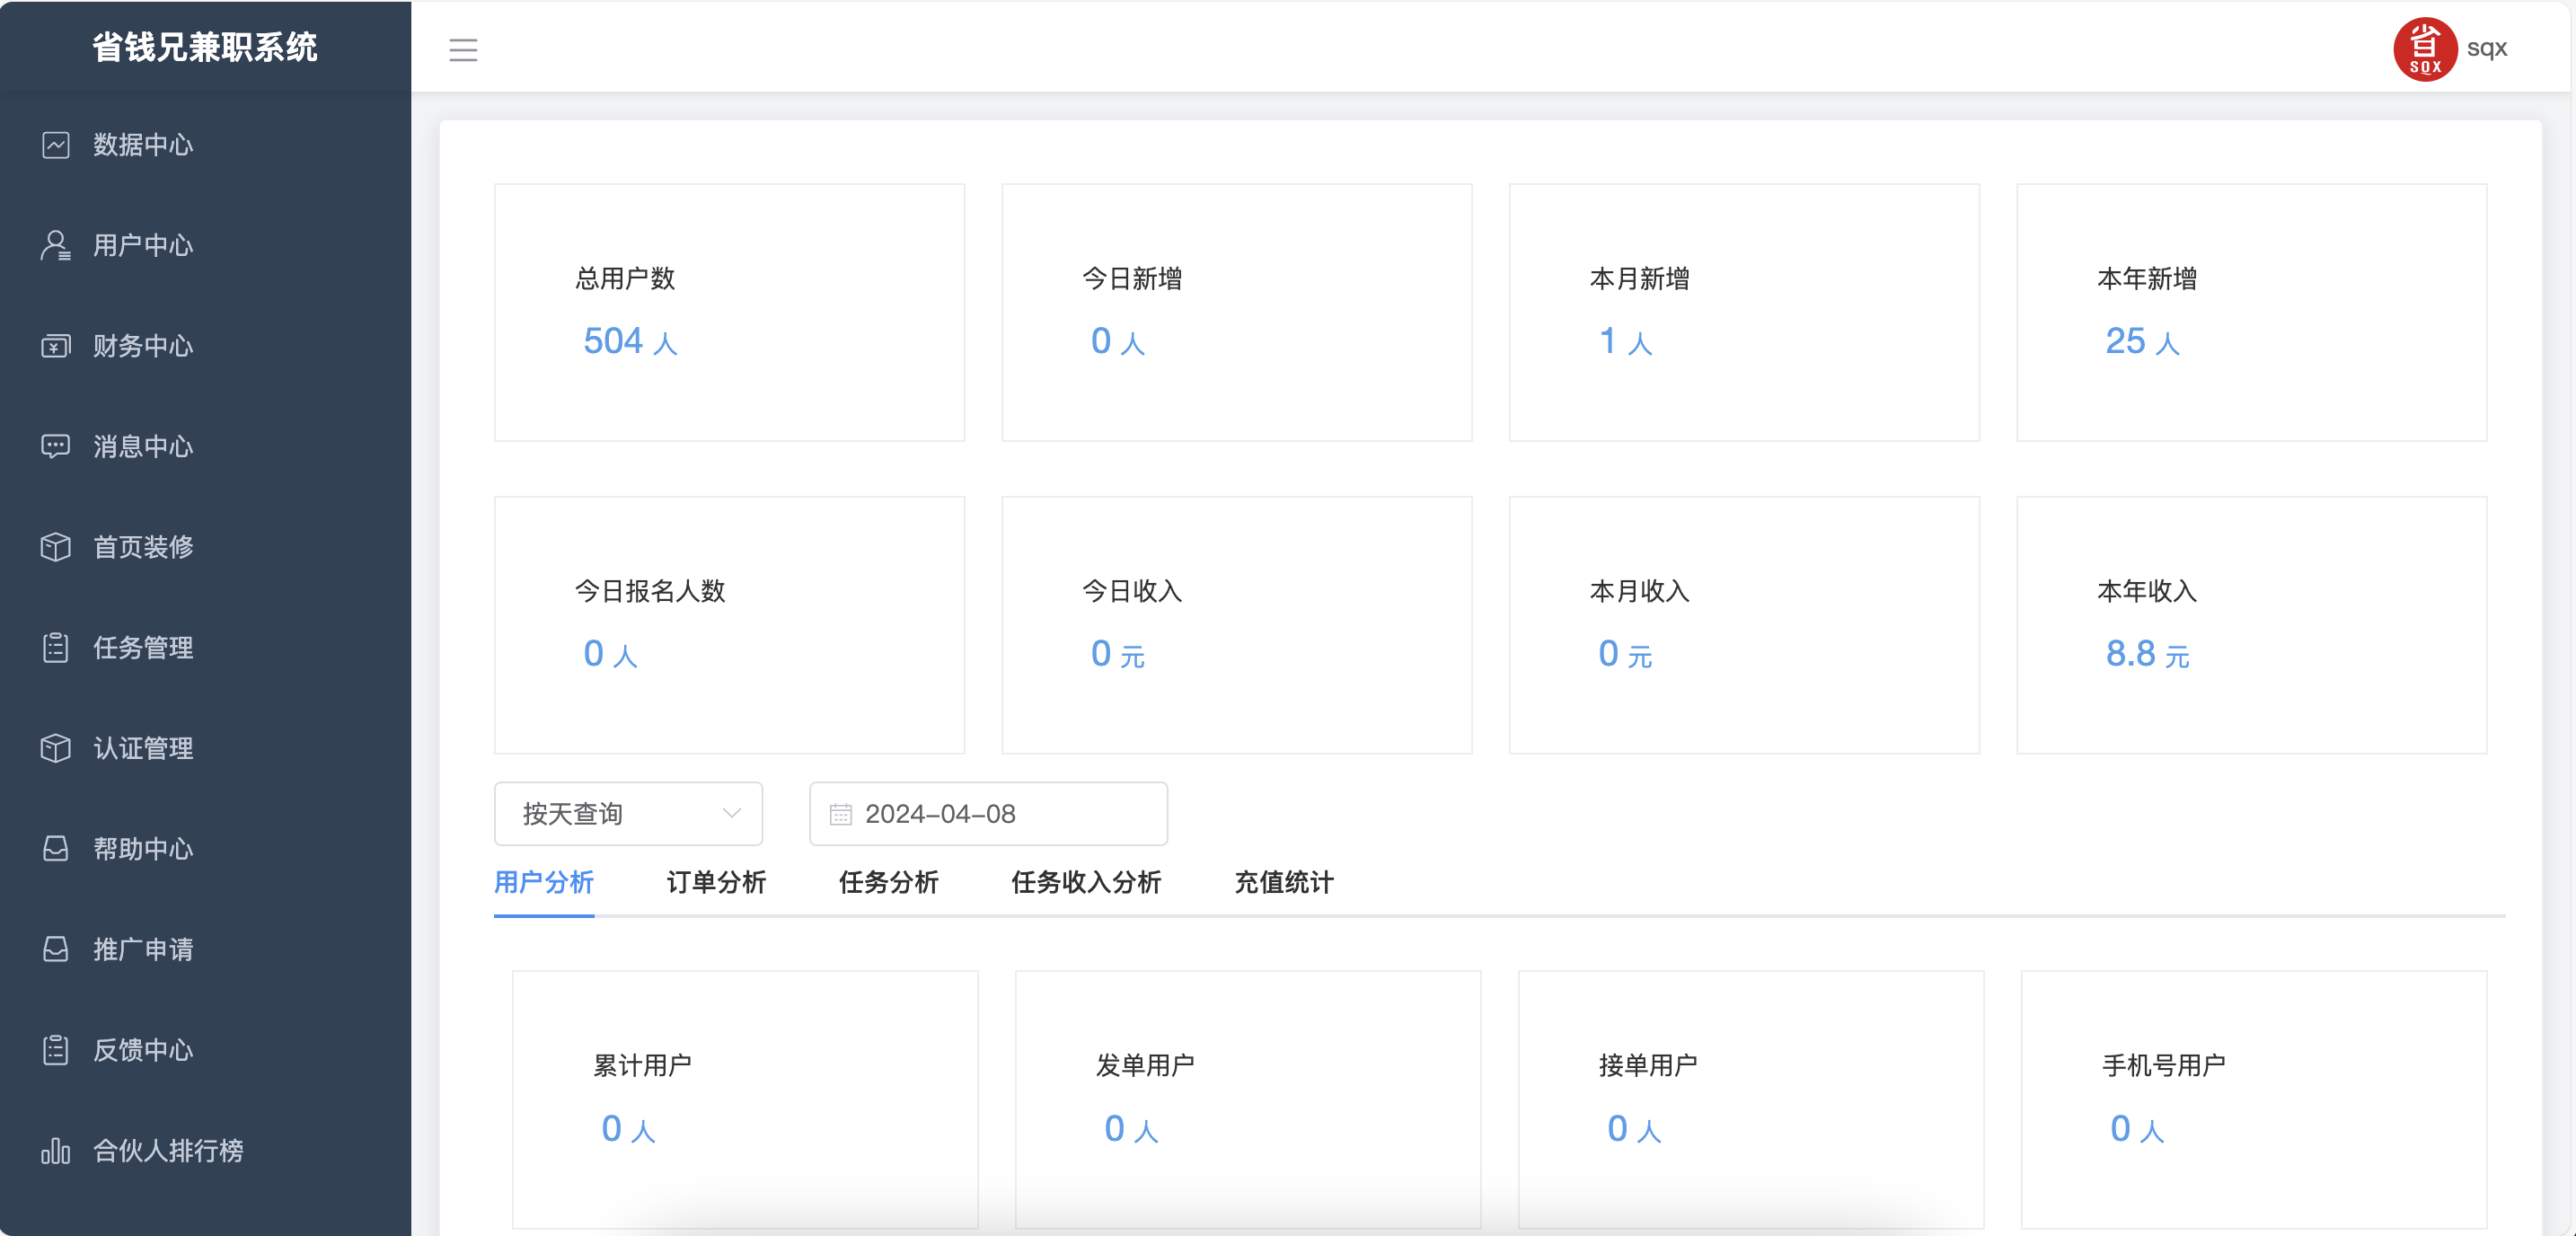The image size is (2576, 1236).
Task: Click the 数据中心 chart icon
Action: click(x=56, y=145)
